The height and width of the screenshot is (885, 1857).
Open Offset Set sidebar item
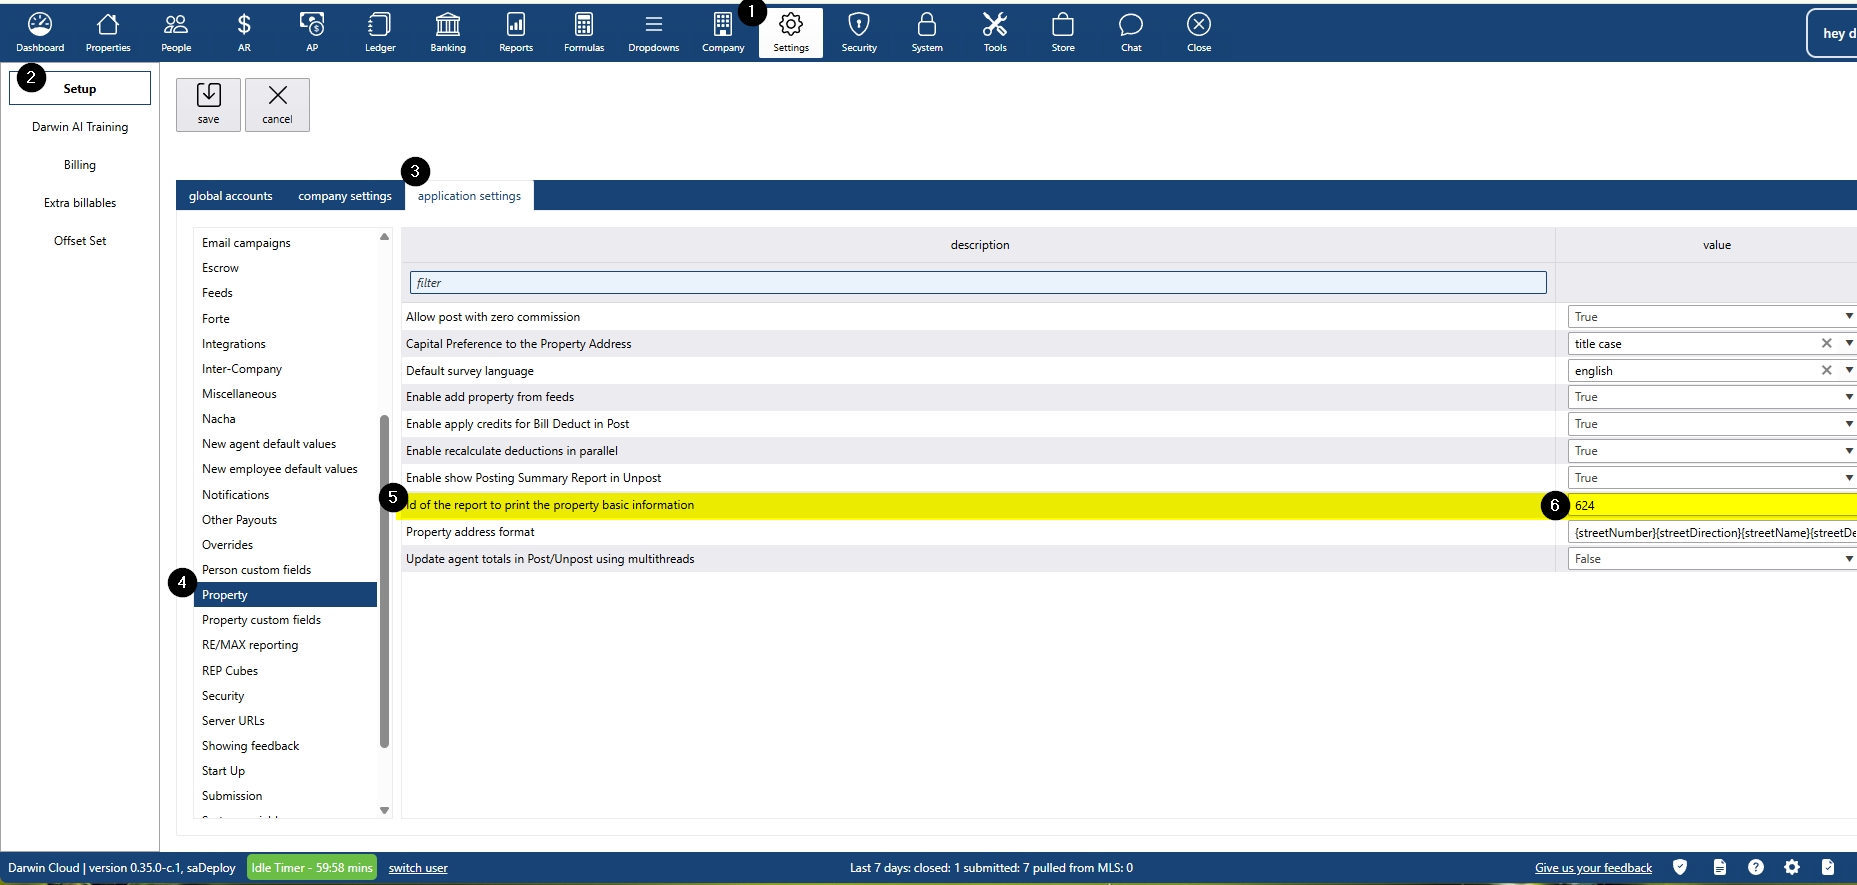(x=80, y=241)
